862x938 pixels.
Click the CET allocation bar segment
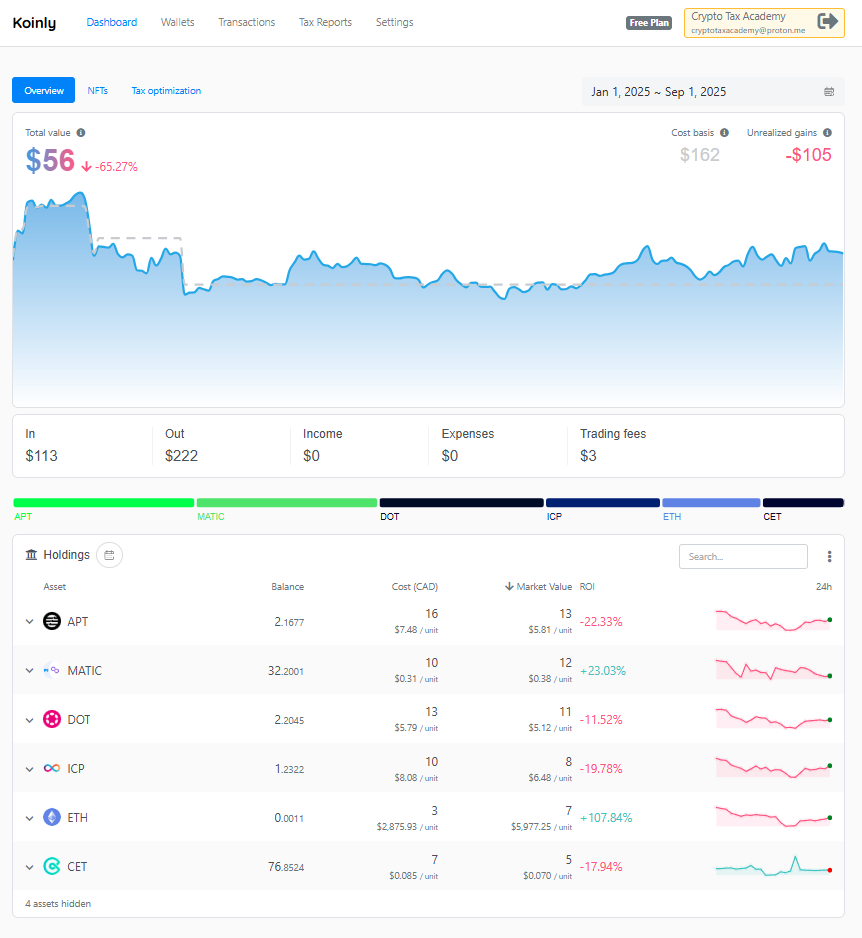(x=803, y=502)
